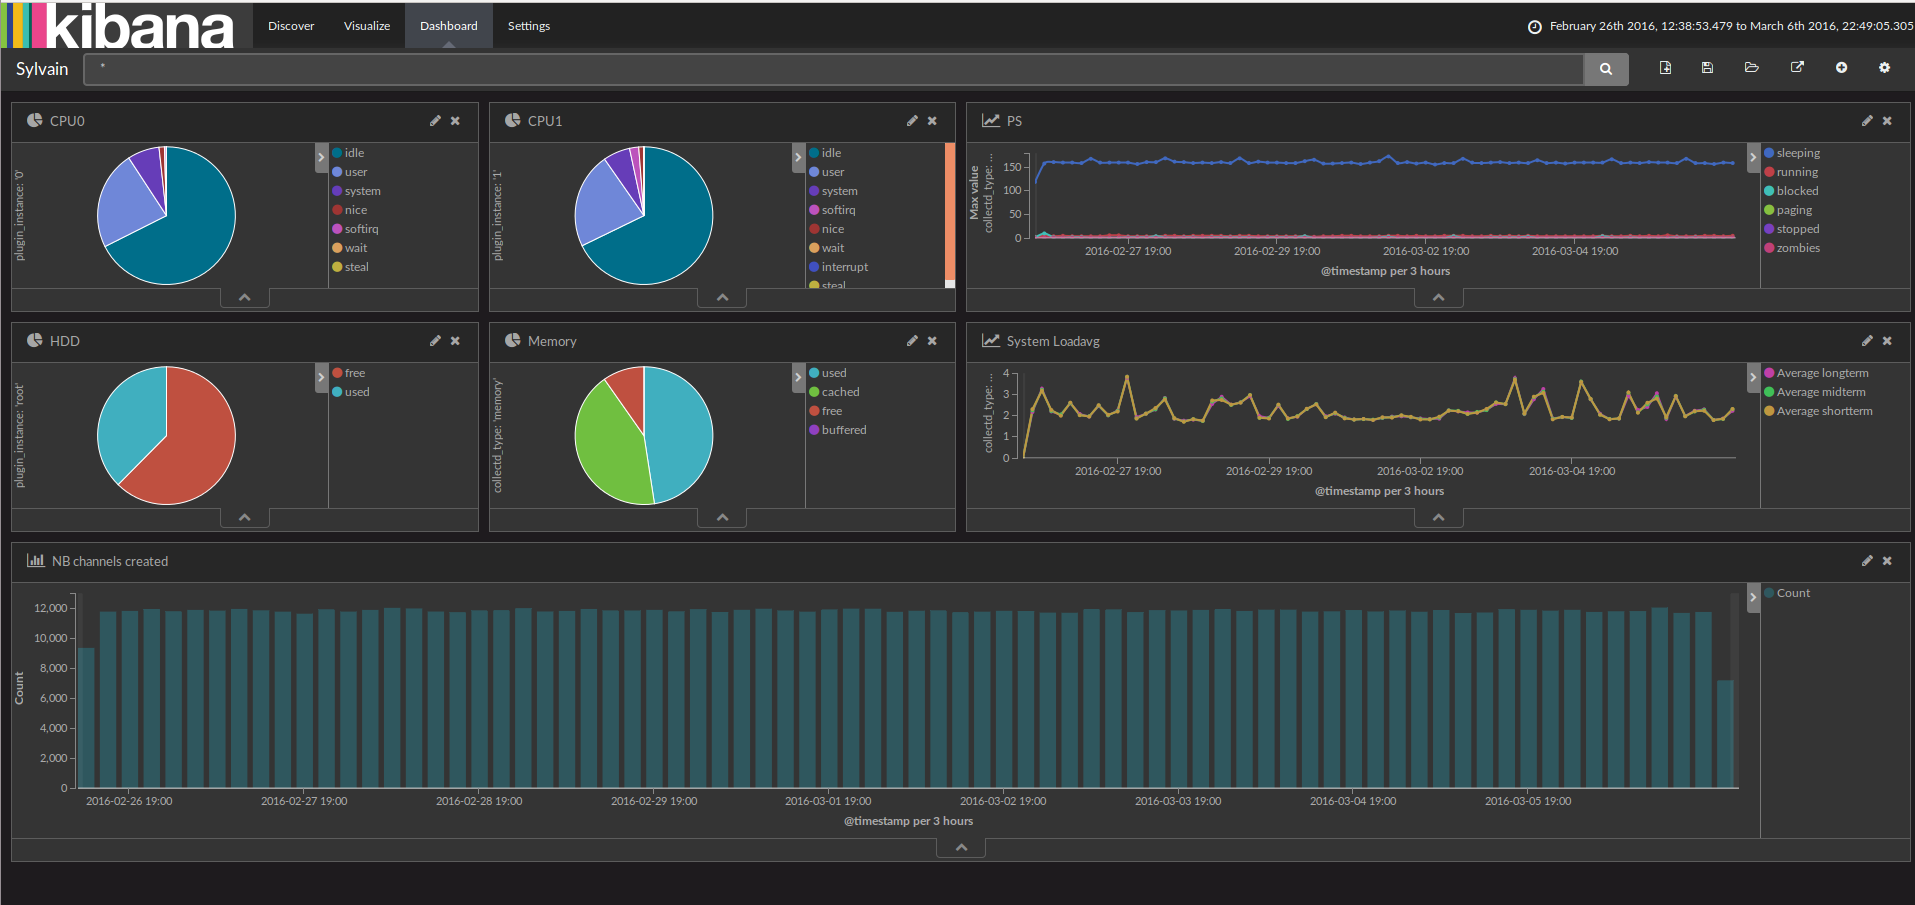Screen dimensions: 1915x905
Task: Toggle PS panel spy with bottom caret
Action: 1439,298
